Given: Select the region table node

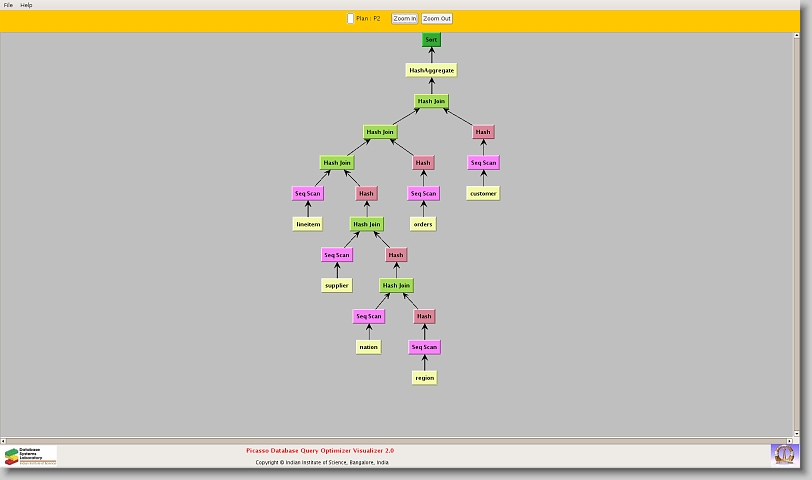Looking at the screenshot, I should 425,378.
